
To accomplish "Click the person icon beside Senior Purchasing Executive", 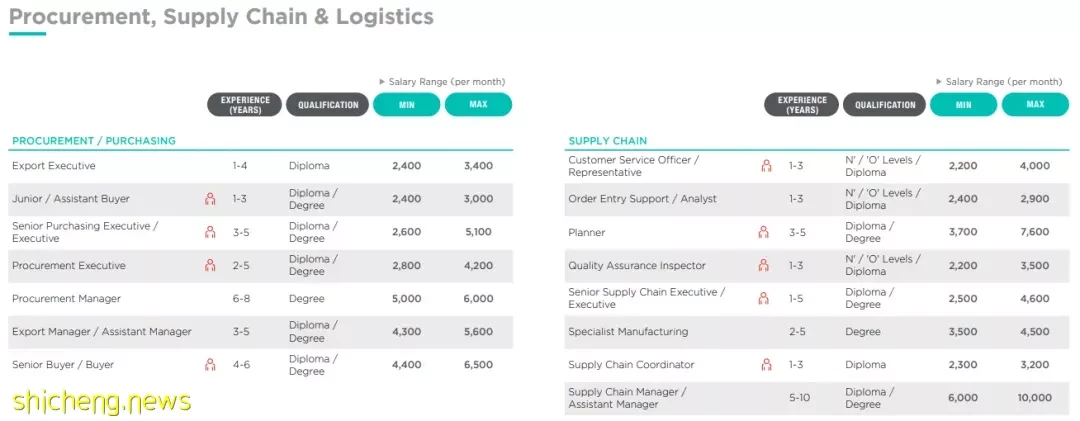I will coord(210,232).
